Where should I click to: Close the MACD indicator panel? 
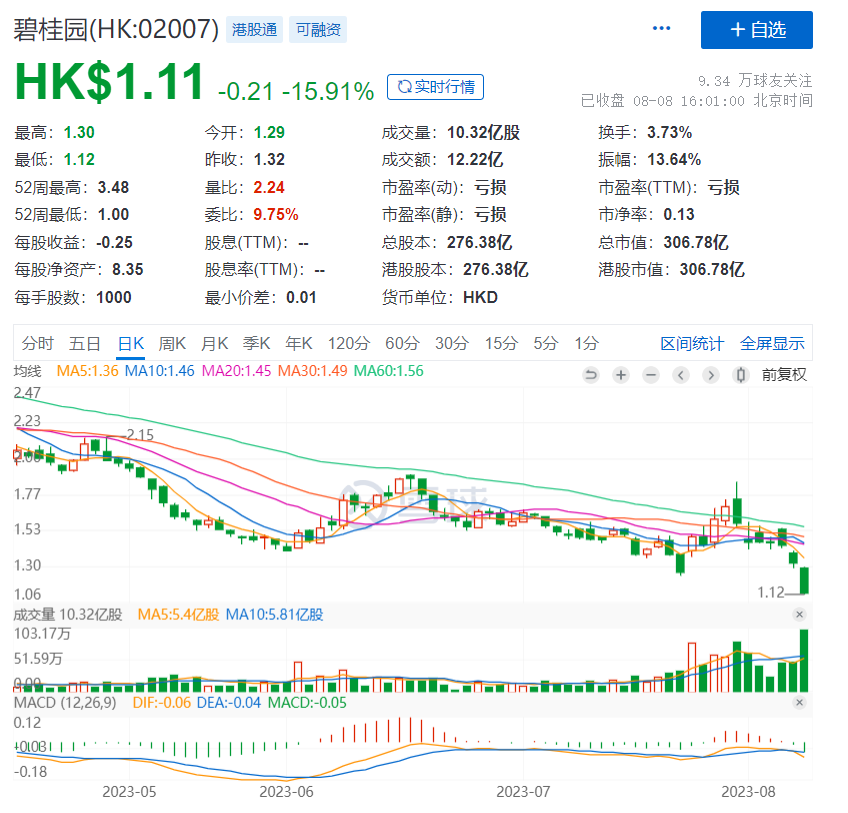799,702
